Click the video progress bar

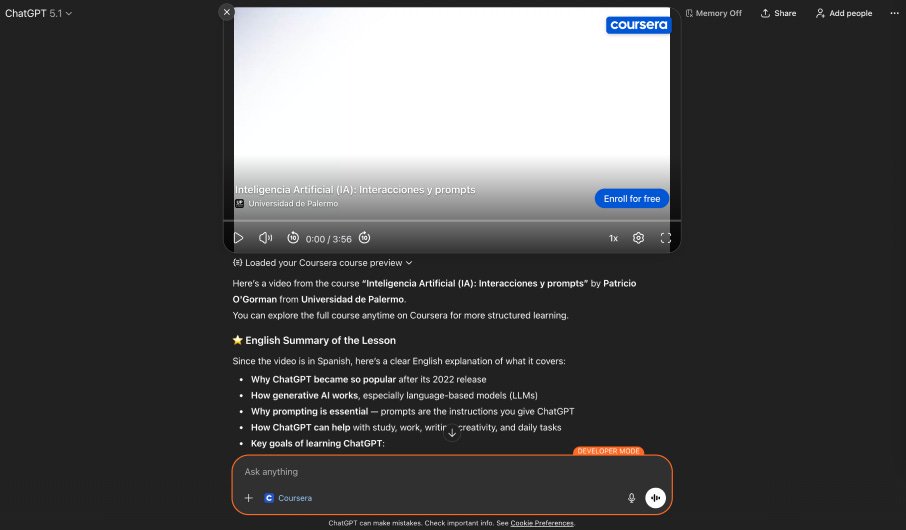(x=452, y=221)
